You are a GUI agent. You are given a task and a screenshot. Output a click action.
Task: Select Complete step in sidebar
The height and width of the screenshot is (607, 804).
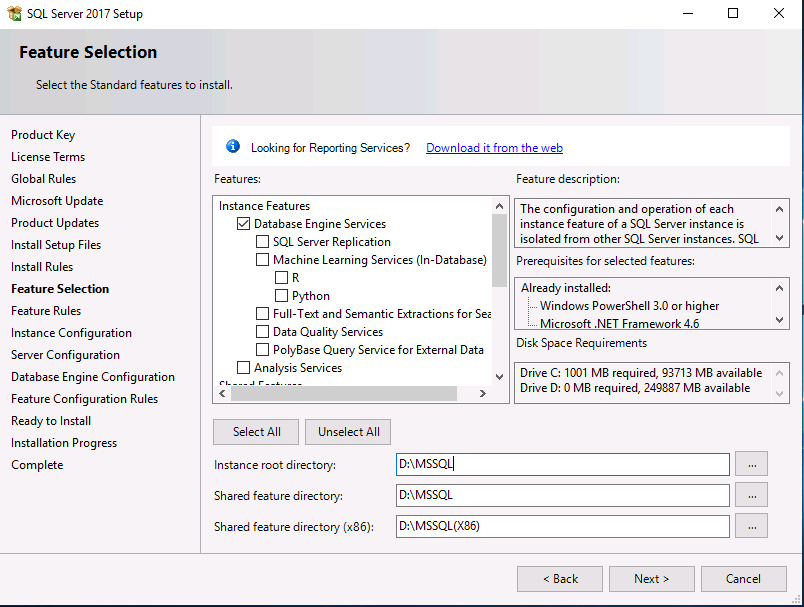pyautogui.click(x=37, y=466)
